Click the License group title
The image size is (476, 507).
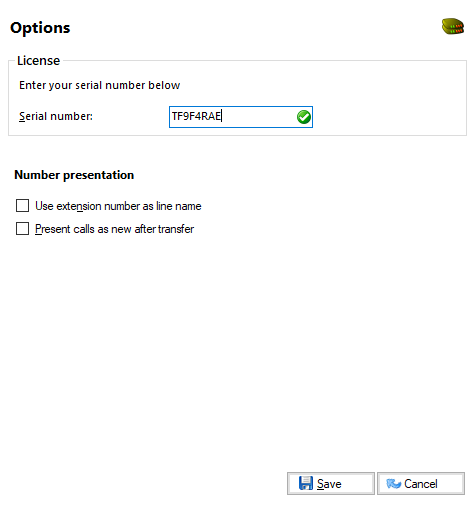39,61
